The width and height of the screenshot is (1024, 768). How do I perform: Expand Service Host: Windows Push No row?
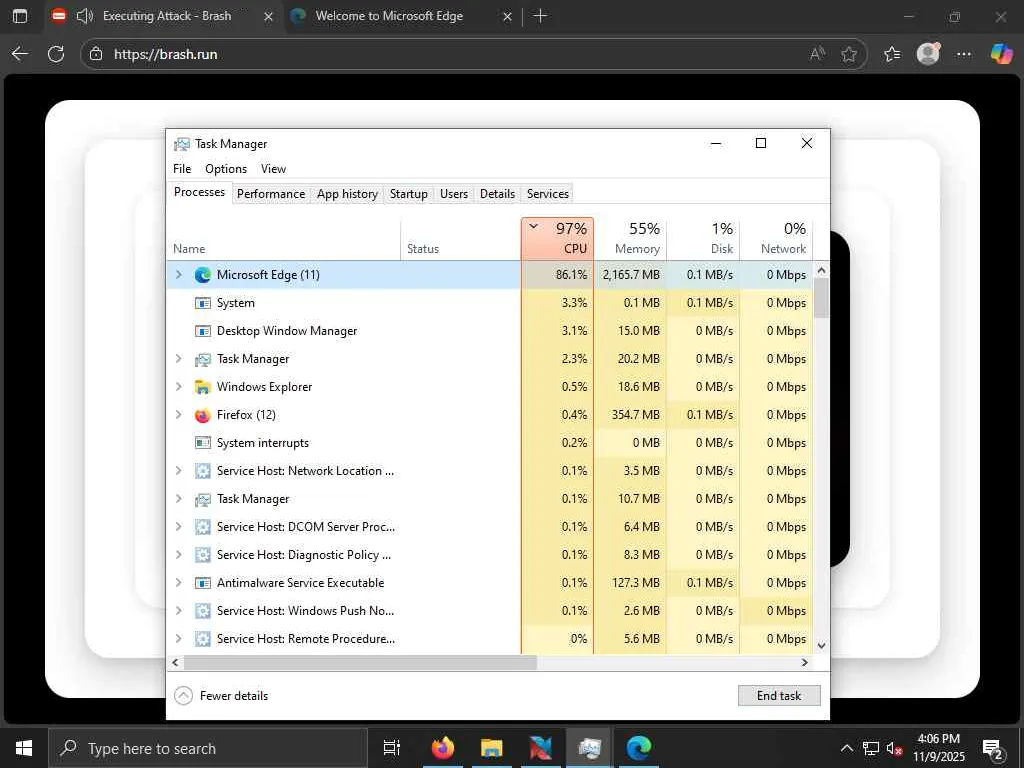178,611
